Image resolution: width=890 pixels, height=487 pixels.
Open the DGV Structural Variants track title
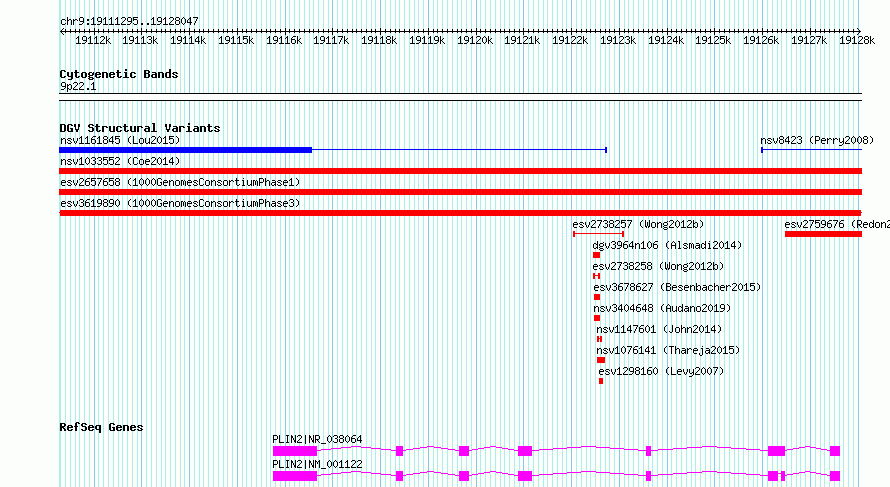point(140,128)
